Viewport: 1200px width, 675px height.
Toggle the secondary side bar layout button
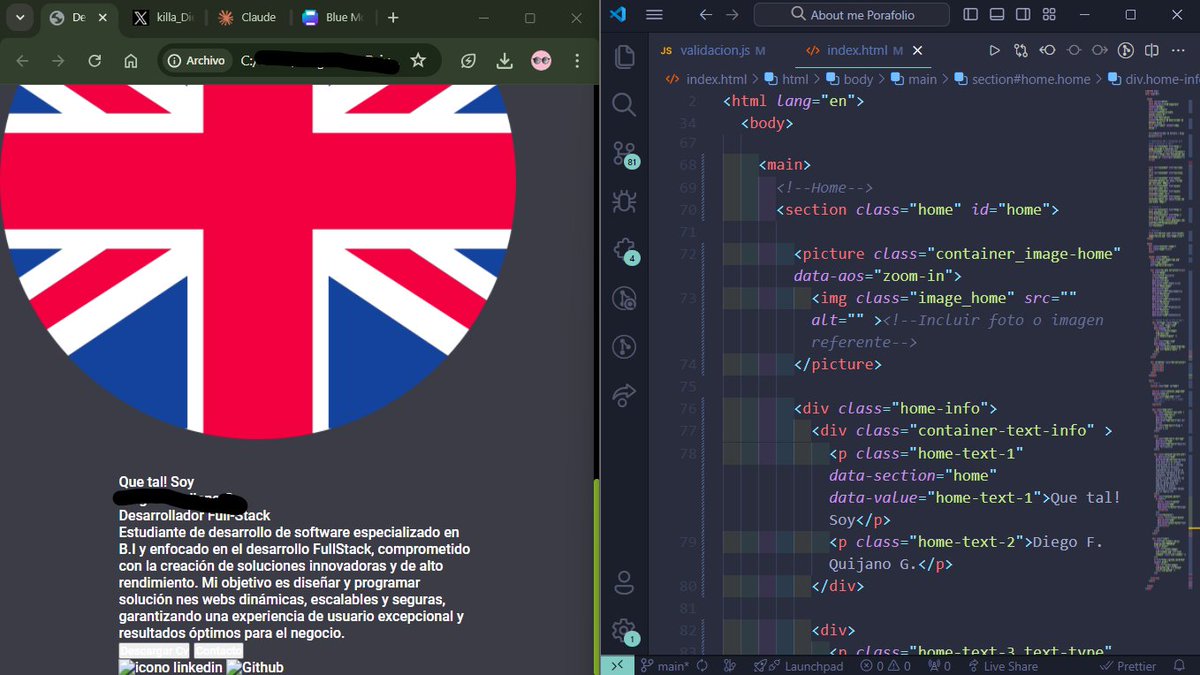pos(1023,14)
